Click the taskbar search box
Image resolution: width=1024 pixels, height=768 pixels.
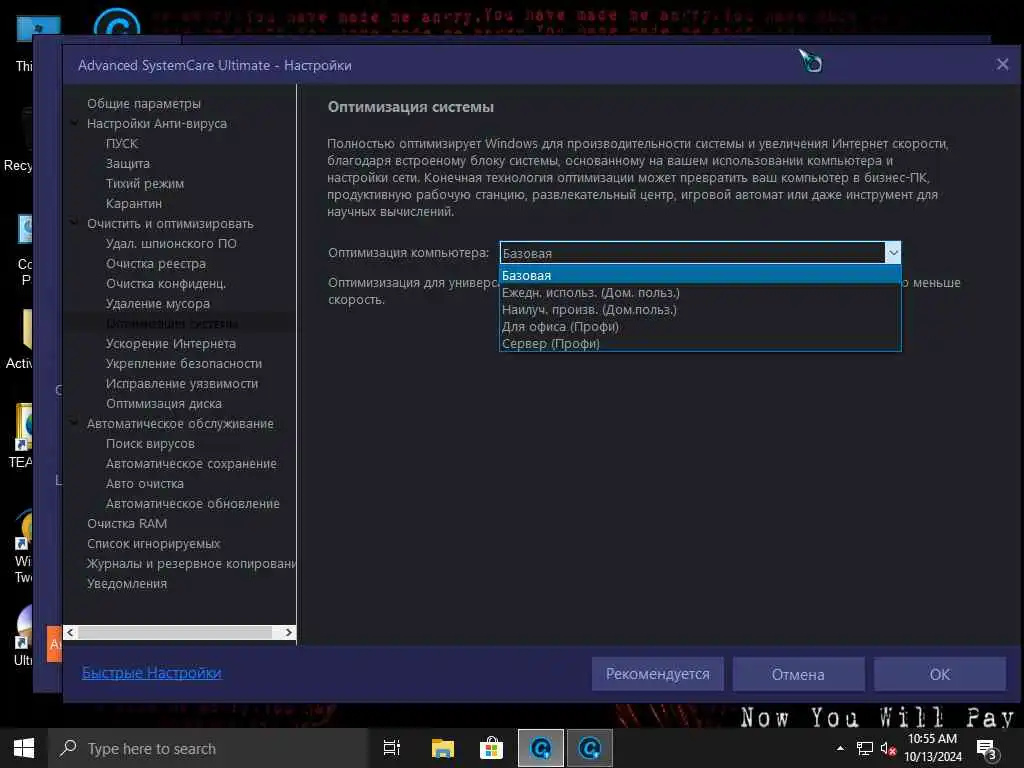(209, 748)
